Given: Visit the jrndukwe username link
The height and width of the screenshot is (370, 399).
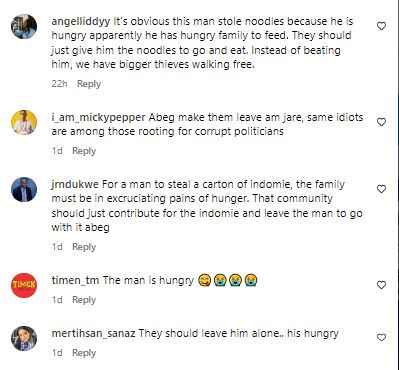Looking at the screenshot, I should coord(75,184).
